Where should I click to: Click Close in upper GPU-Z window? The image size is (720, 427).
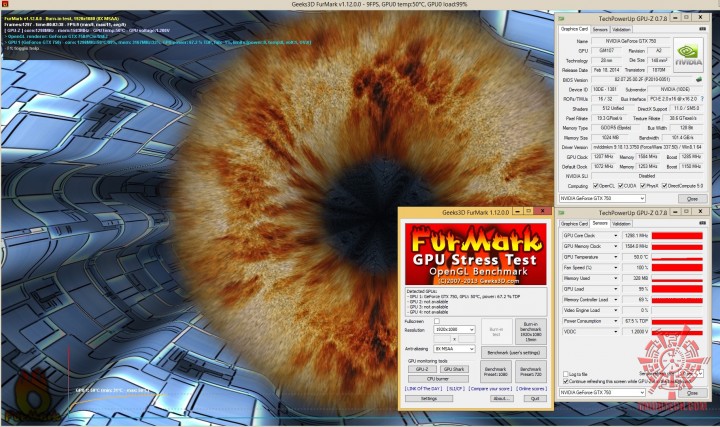pos(692,199)
